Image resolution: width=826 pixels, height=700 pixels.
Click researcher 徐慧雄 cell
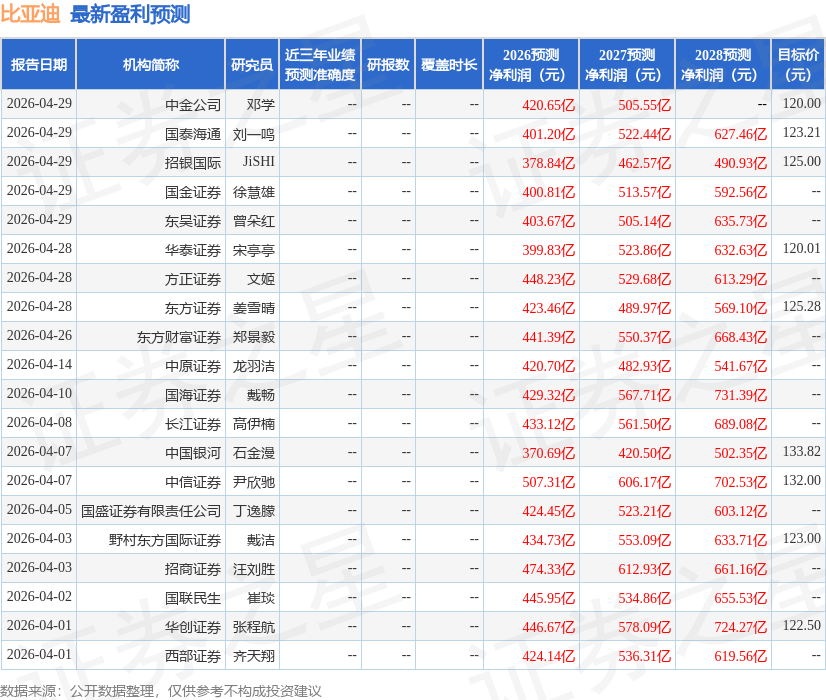pyautogui.click(x=253, y=192)
